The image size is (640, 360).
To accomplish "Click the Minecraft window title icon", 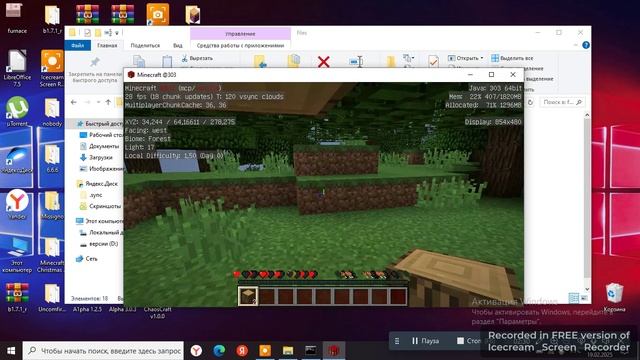I will pos(131,75).
